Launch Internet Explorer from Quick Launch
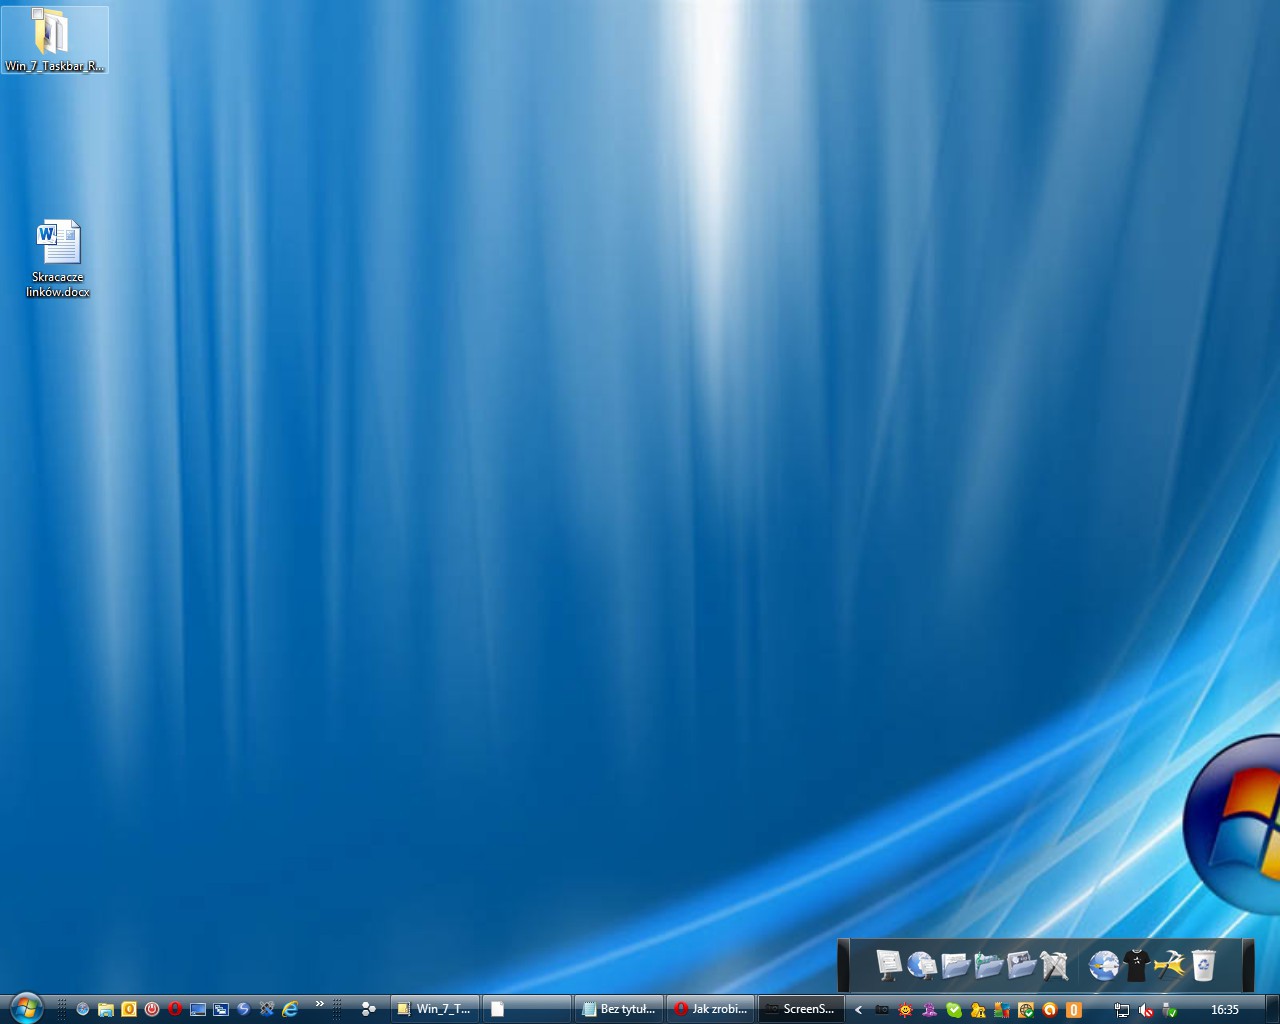This screenshot has height=1024, width=1280. 290,1009
